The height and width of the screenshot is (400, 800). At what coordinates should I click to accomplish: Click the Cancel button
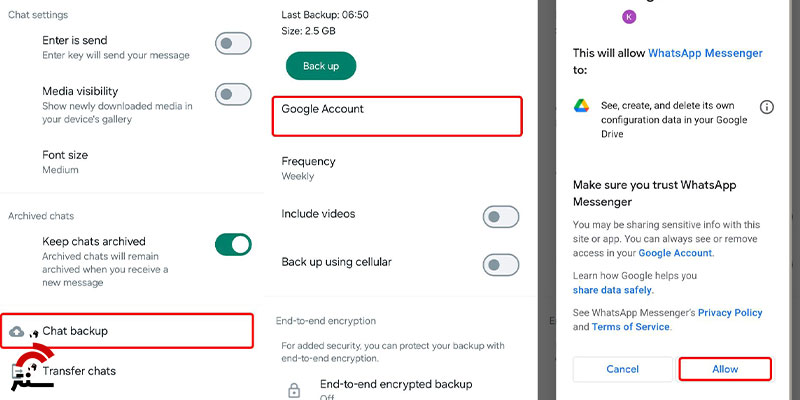click(x=622, y=369)
